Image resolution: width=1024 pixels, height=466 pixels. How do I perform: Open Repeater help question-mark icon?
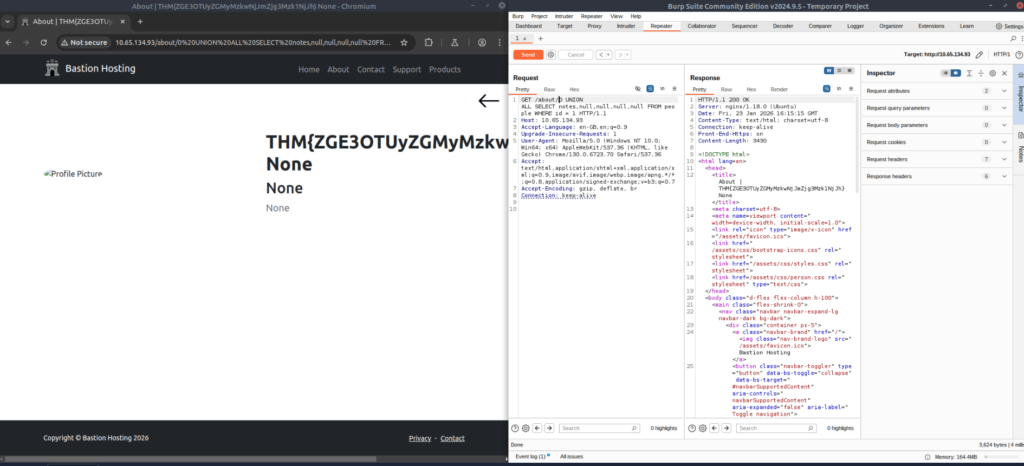[x=1019, y=55]
